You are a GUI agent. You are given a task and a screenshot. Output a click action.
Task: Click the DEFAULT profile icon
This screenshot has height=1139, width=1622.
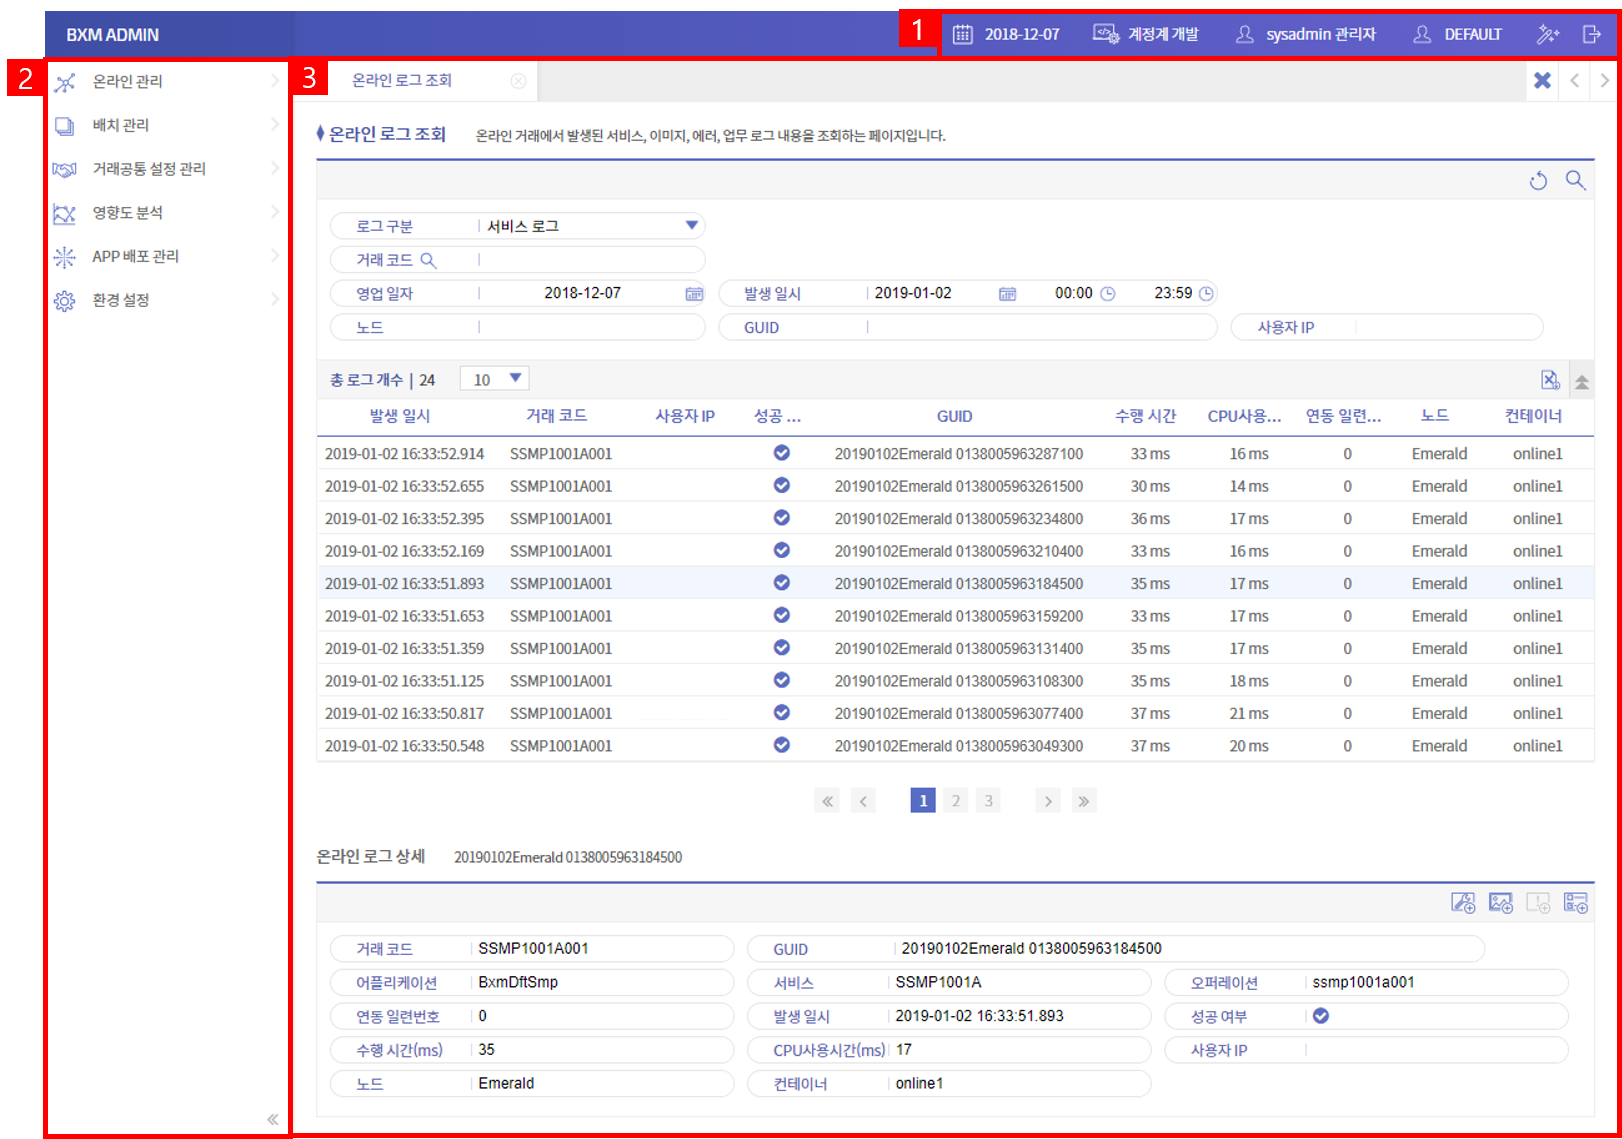(1422, 34)
